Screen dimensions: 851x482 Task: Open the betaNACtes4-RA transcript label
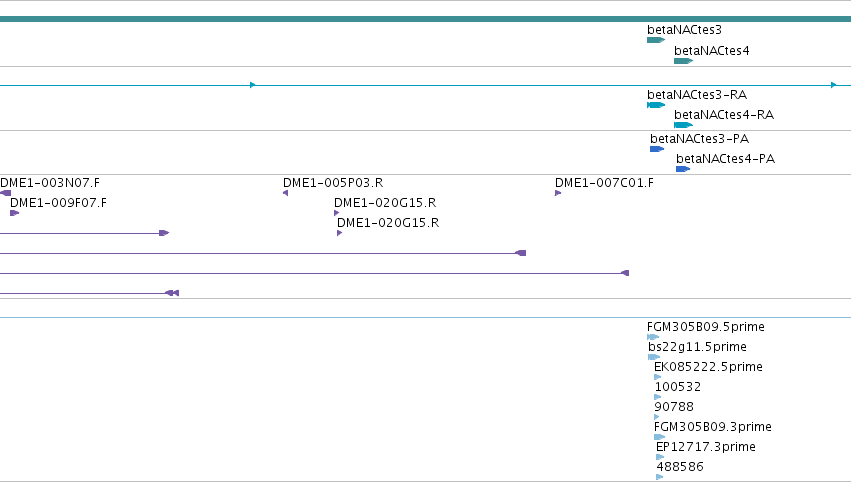(724, 115)
